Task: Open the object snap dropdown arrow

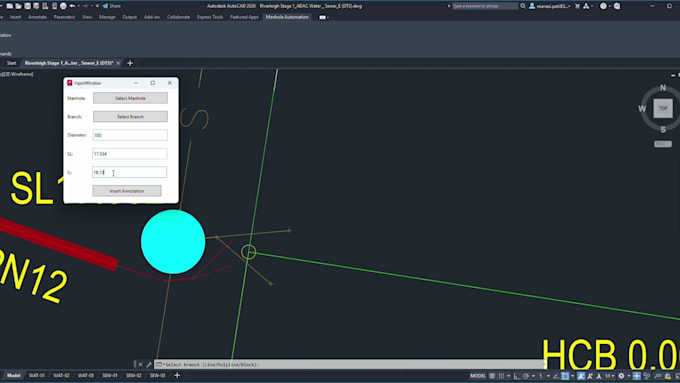Action: pyautogui.click(x=572, y=376)
